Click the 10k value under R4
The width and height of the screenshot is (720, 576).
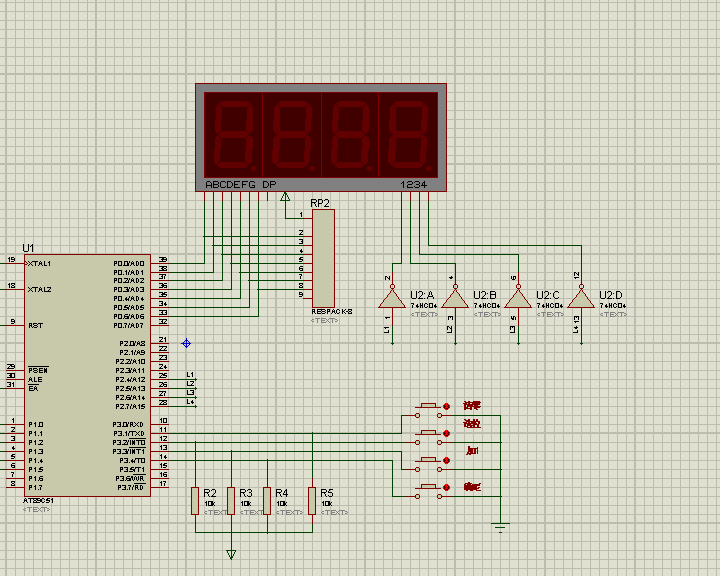click(x=281, y=504)
